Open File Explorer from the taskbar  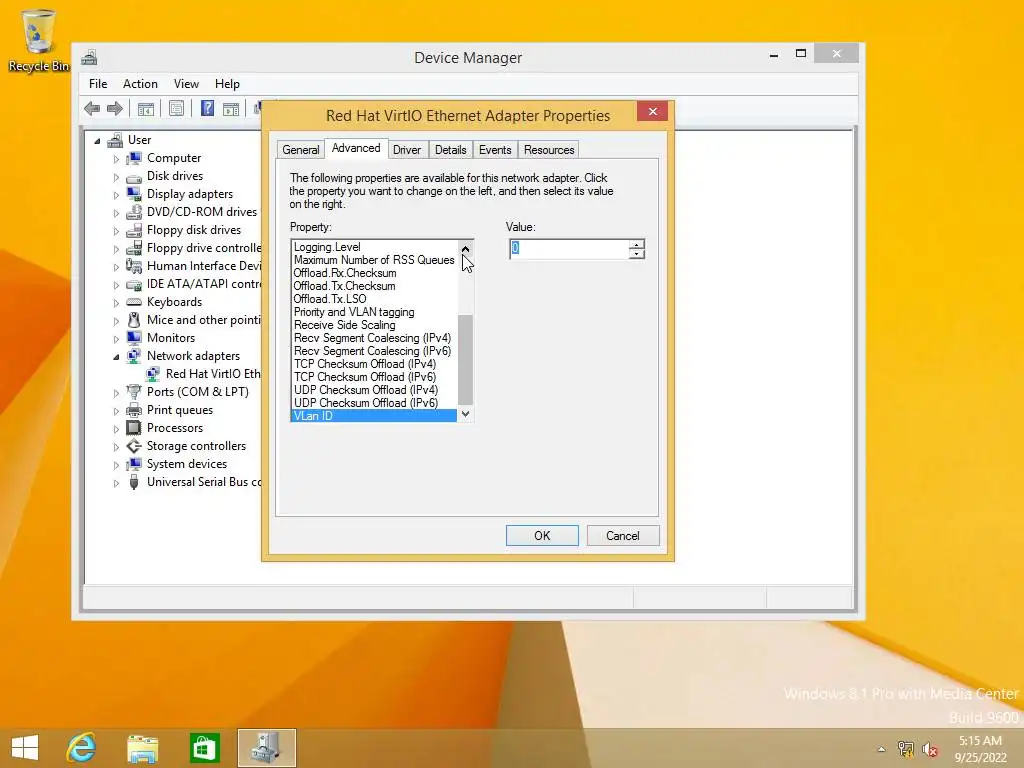[142, 748]
